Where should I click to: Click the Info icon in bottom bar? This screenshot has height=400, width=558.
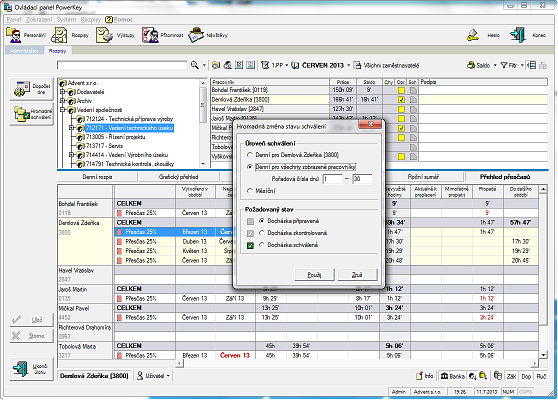click(x=419, y=376)
